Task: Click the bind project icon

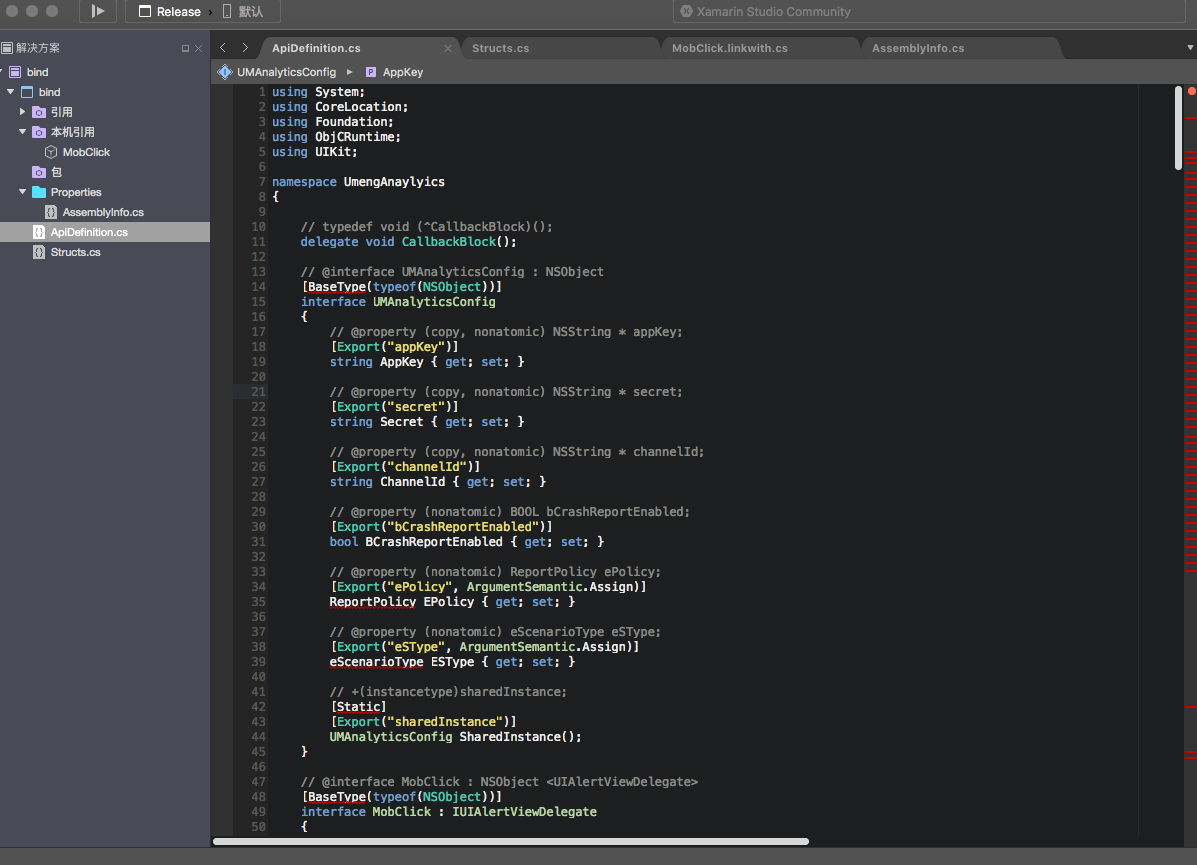Action: pos(27,92)
